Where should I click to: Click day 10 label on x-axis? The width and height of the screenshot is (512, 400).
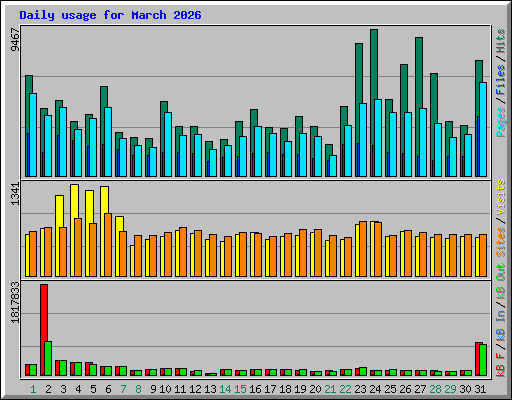click(x=165, y=389)
